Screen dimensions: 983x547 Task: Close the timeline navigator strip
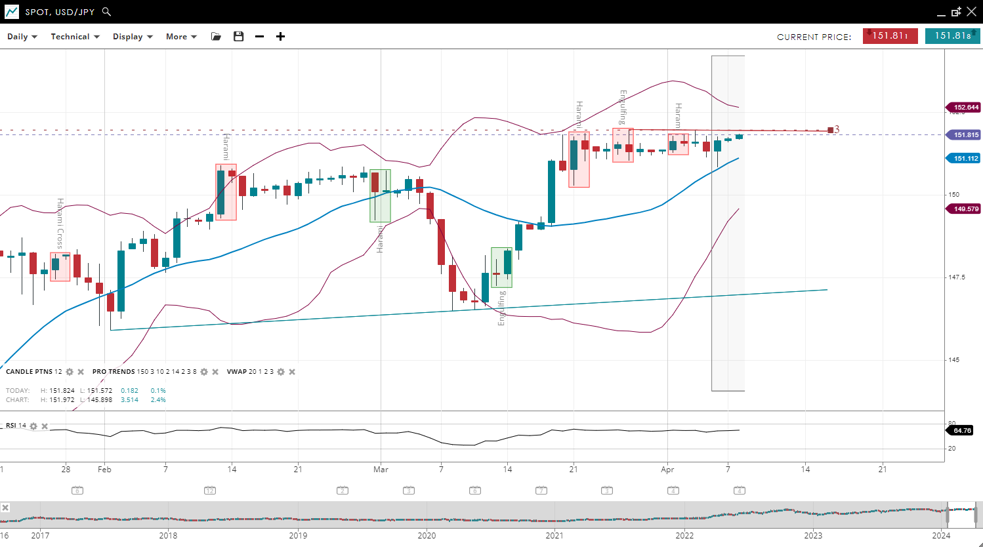tap(5, 508)
